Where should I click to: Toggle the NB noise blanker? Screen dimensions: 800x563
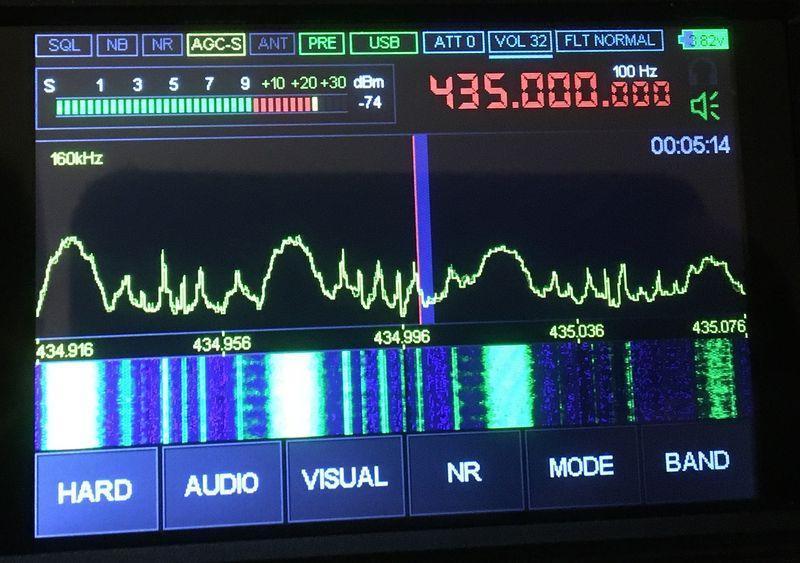click(x=118, y=45)
